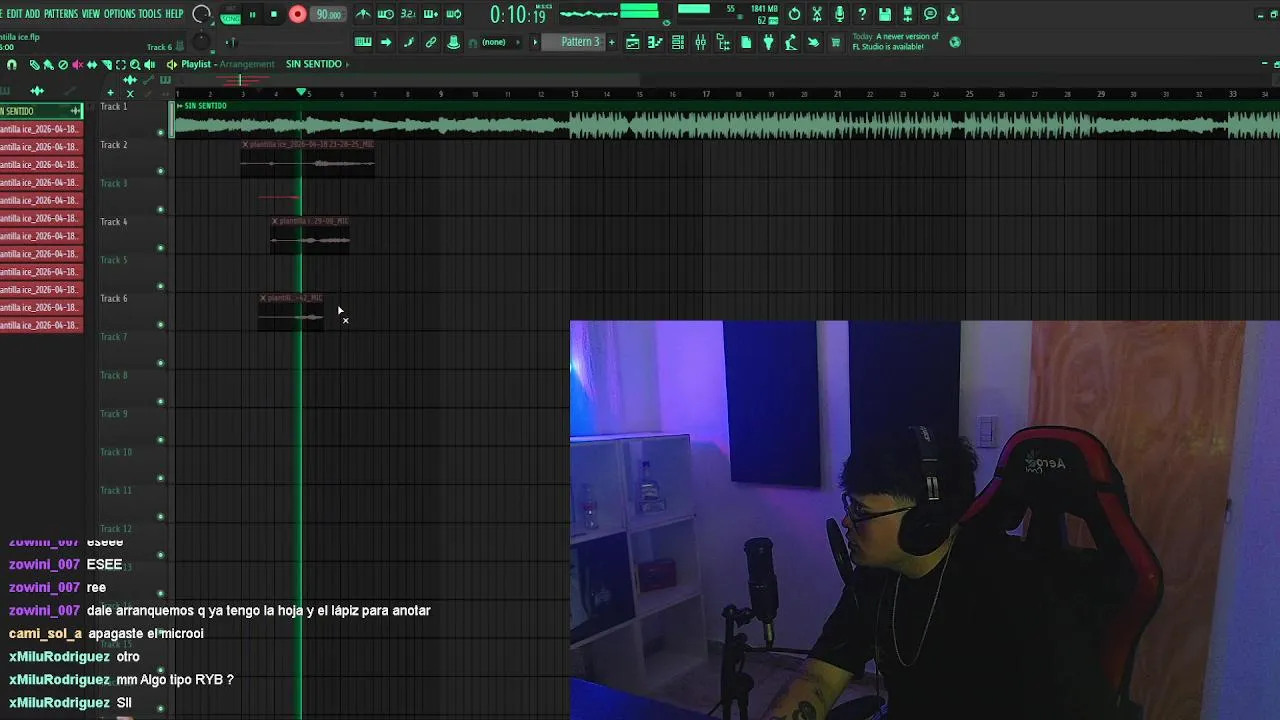Click the playhead marker on timeline
1280x720 pixels.
301,93
